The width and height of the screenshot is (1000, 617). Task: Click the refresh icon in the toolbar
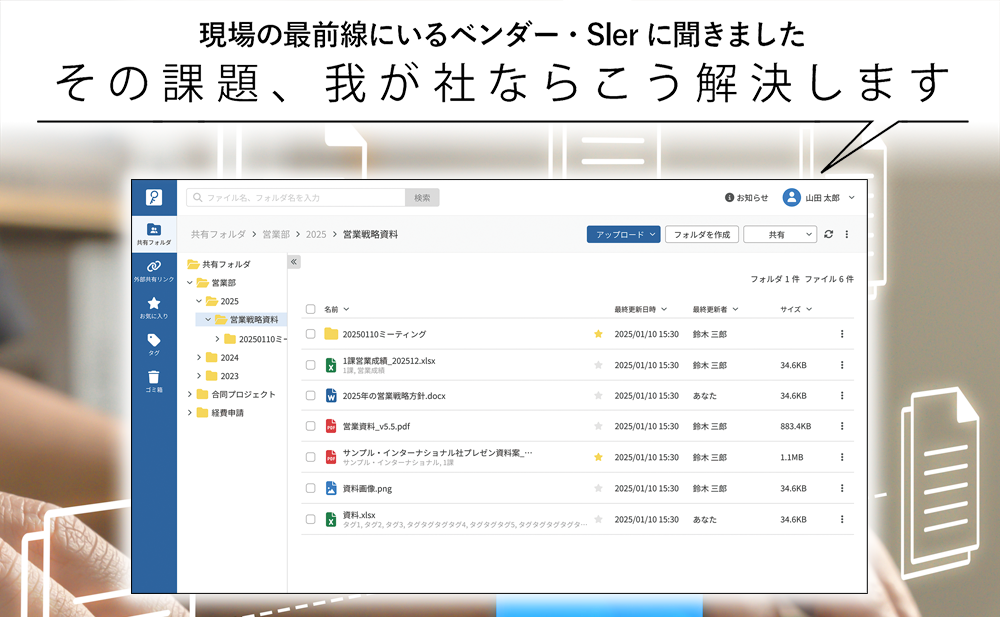[828, 234]
